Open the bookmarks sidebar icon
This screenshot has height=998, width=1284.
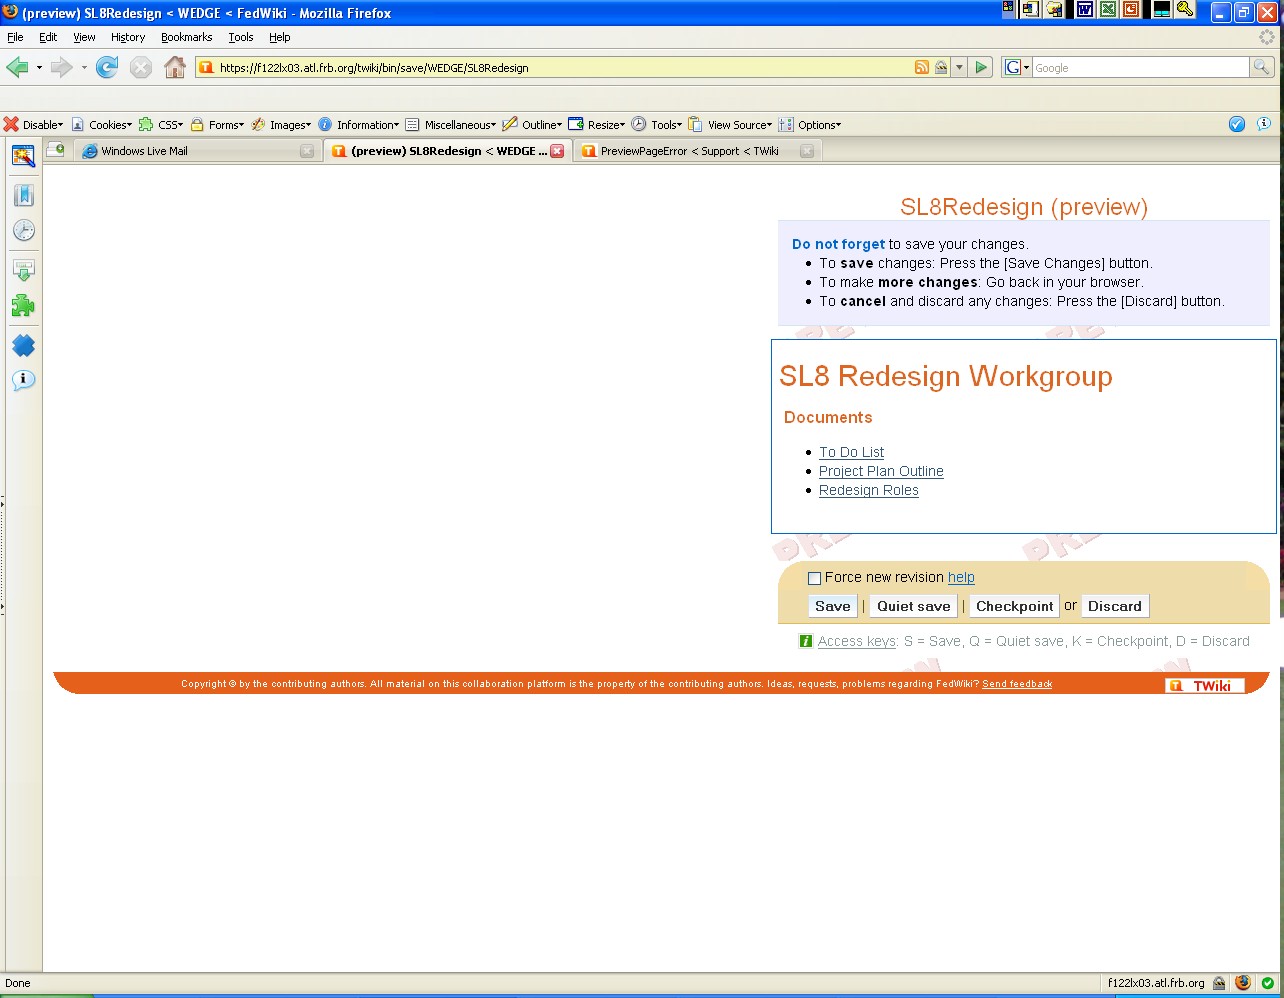(x=23, y=195)
